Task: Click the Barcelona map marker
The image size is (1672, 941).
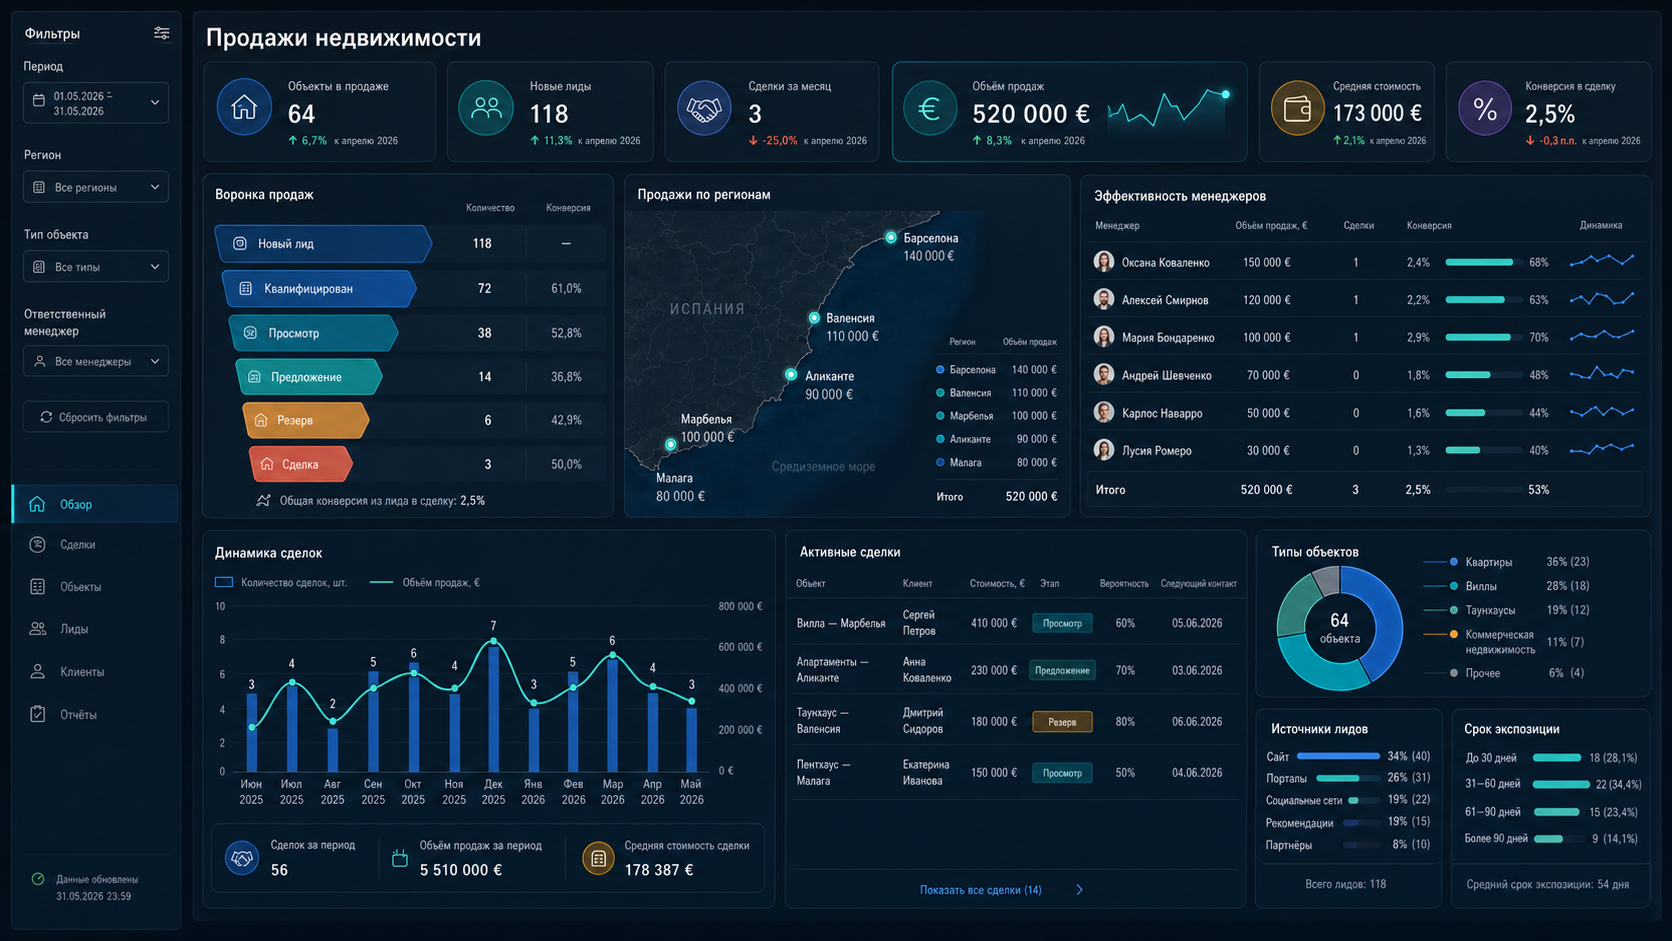Action: click(x=890, y=238)
